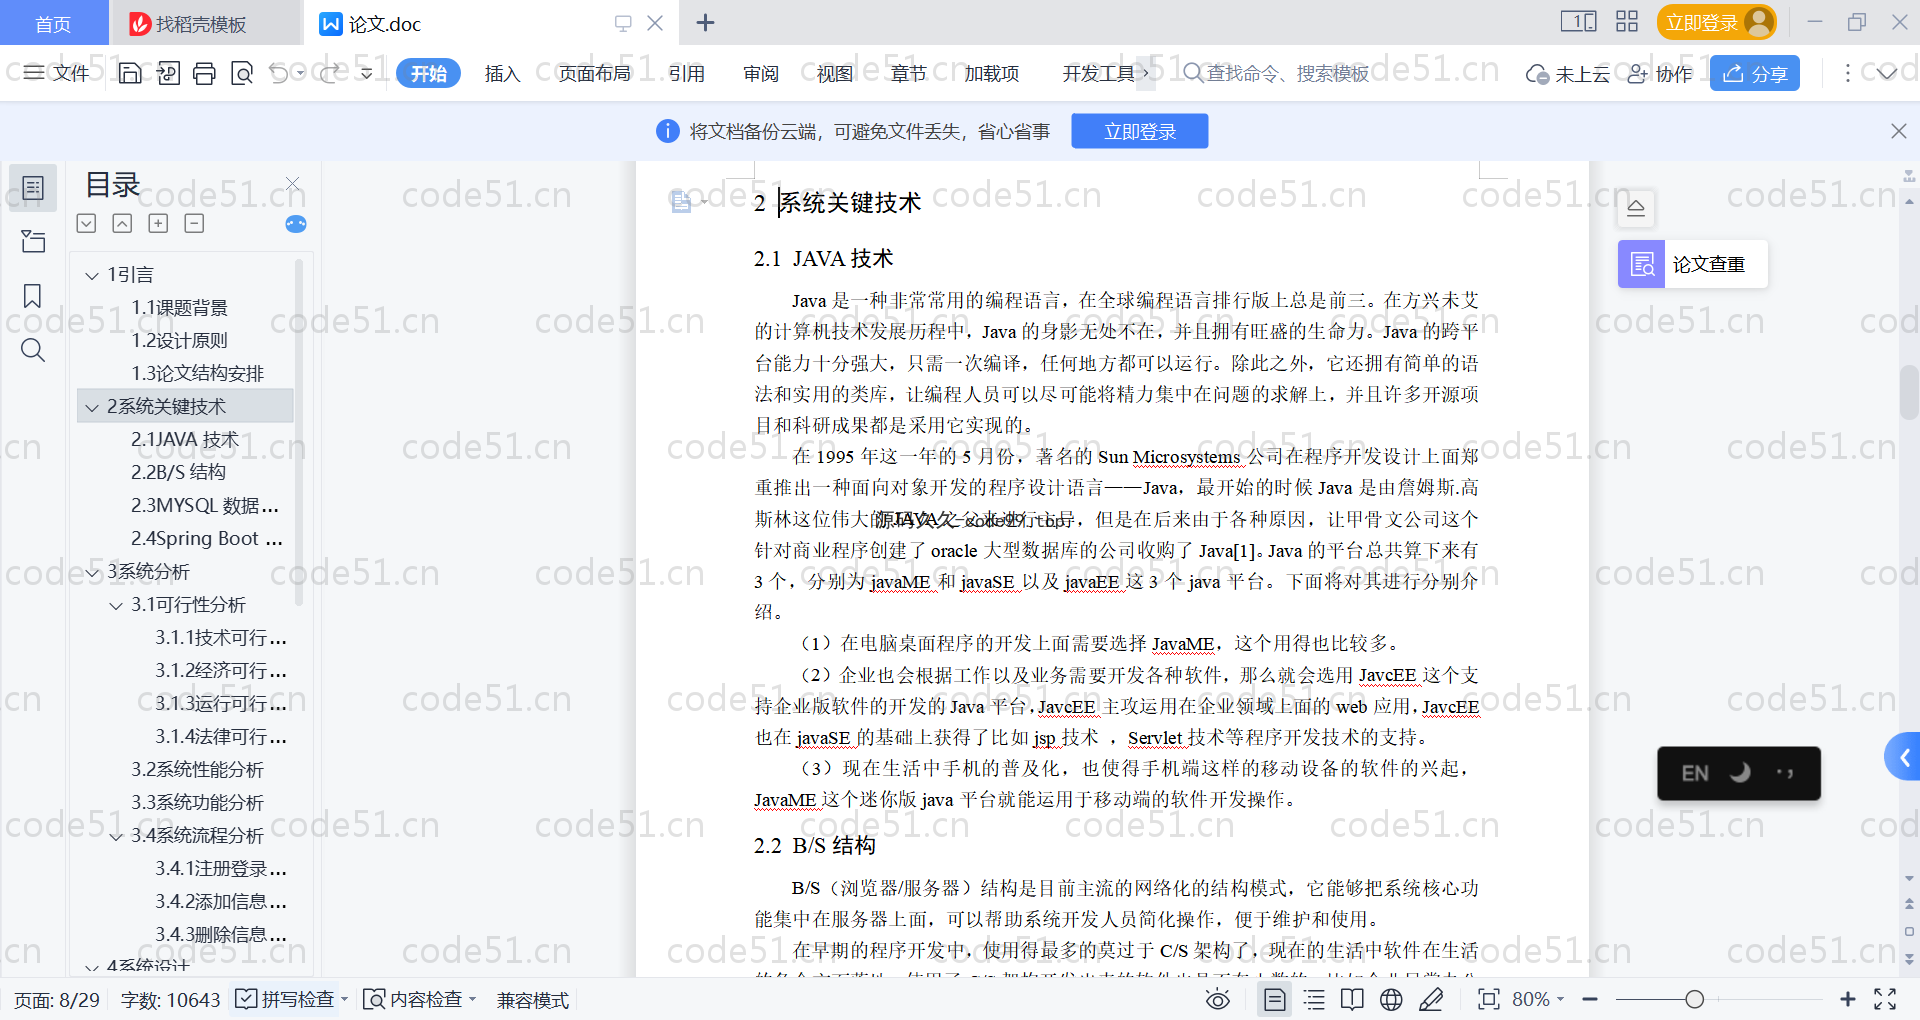
Task: Click the EN language indicator
Action: pyautogui.click(x=1695, y=773)
